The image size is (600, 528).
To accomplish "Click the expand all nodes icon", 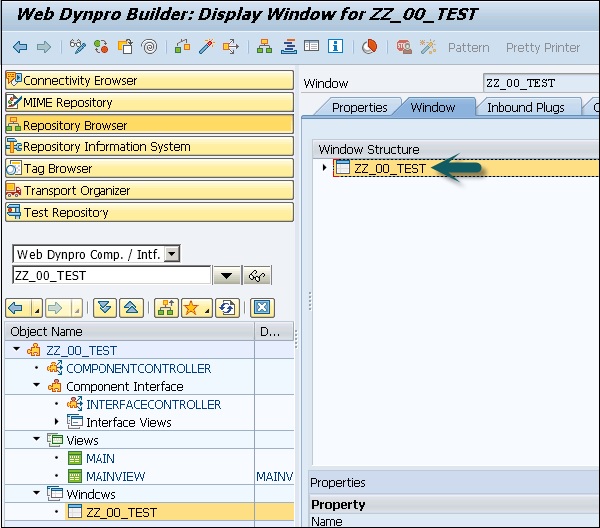I will click(x=105, y=308).
